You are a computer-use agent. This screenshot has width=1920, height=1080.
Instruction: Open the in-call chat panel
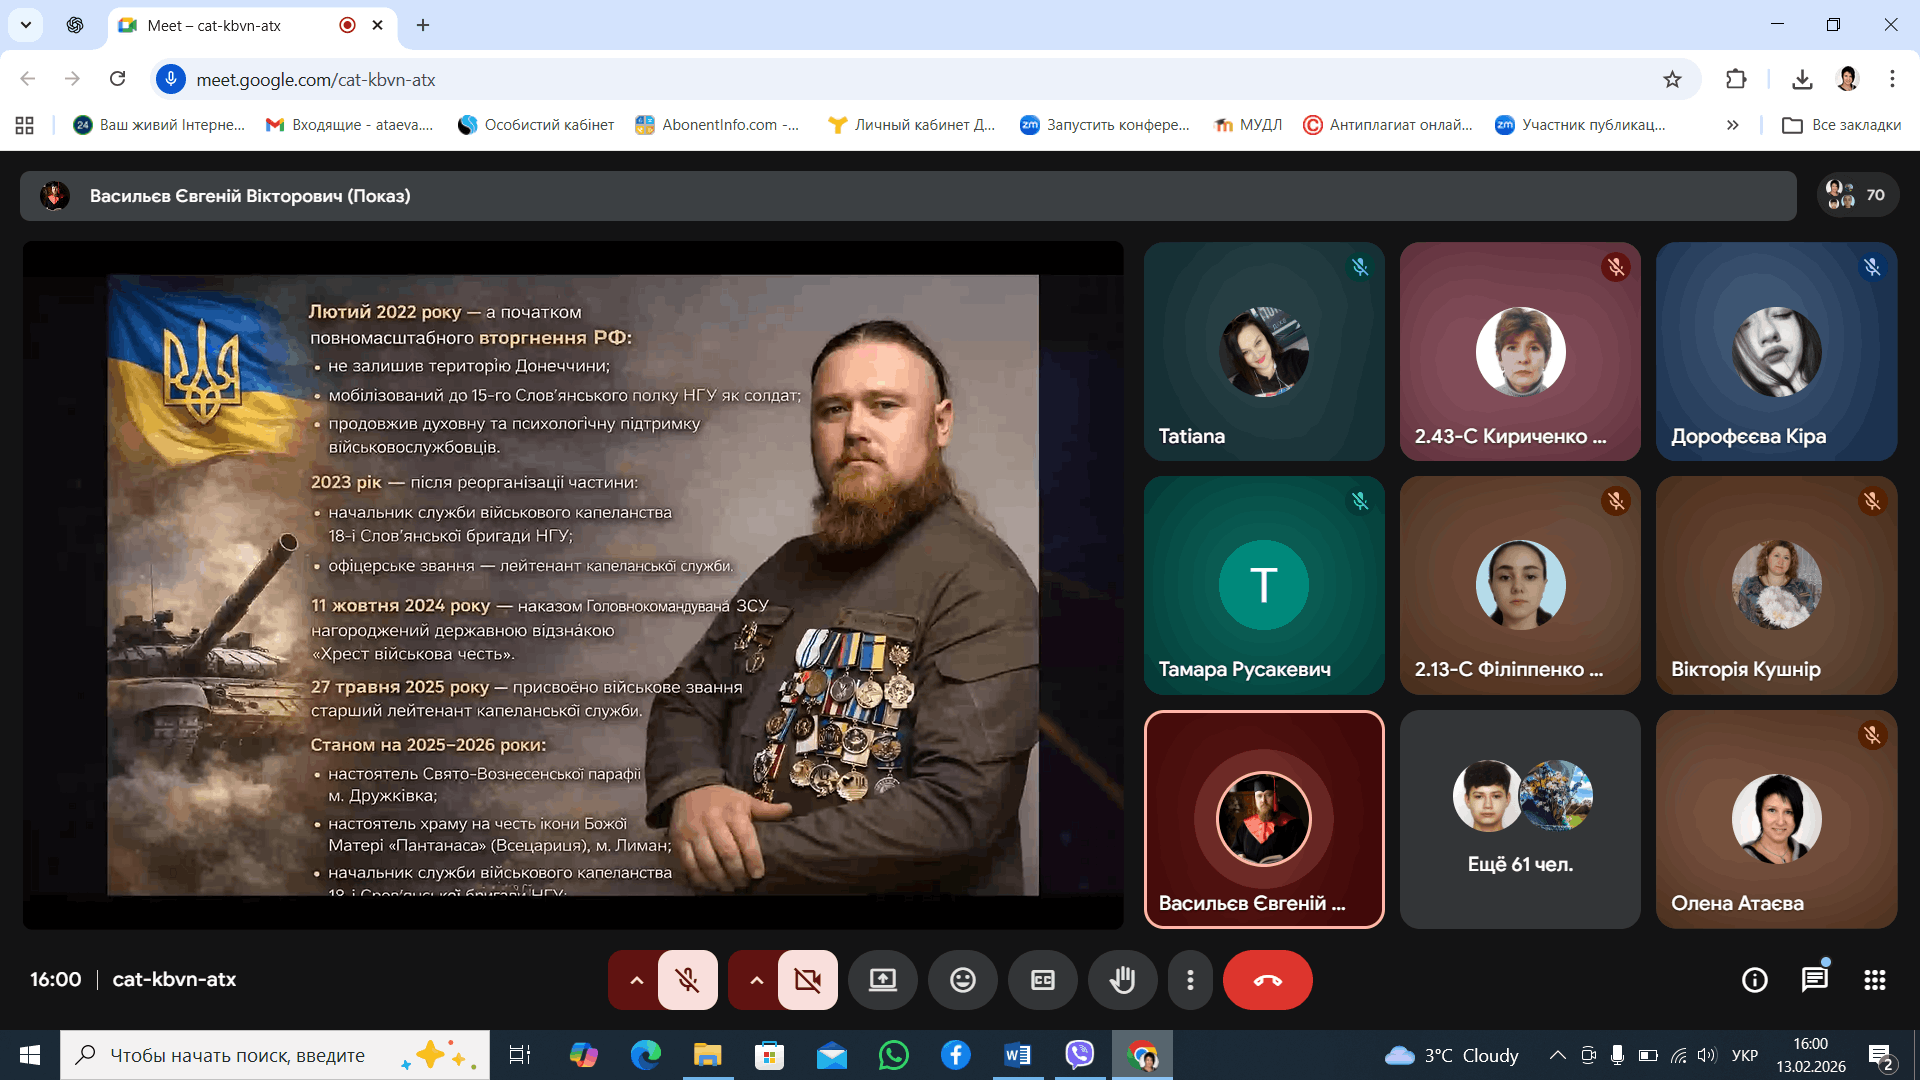(1814, 980)
